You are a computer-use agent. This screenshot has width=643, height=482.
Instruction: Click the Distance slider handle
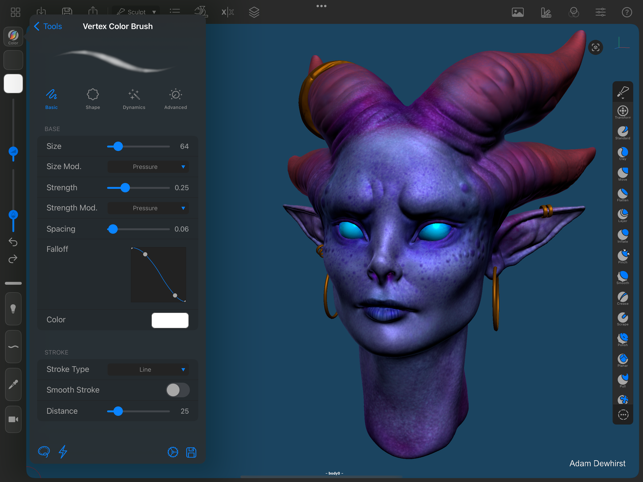[x=118, y=411]
